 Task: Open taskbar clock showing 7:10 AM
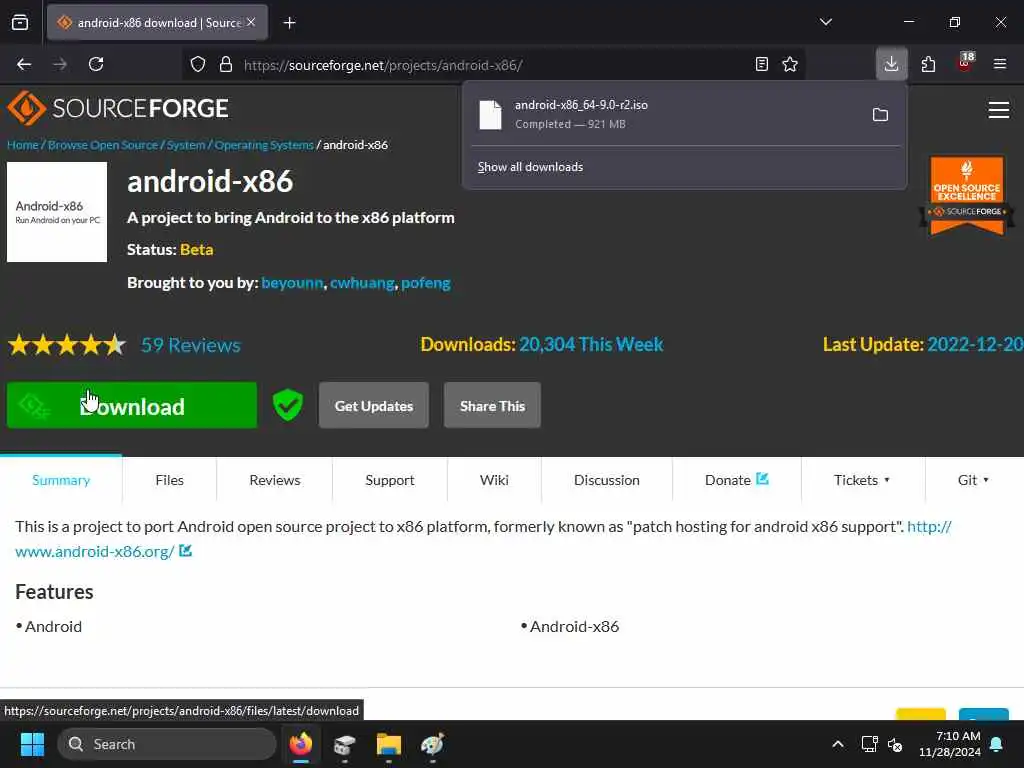[950, 744]
